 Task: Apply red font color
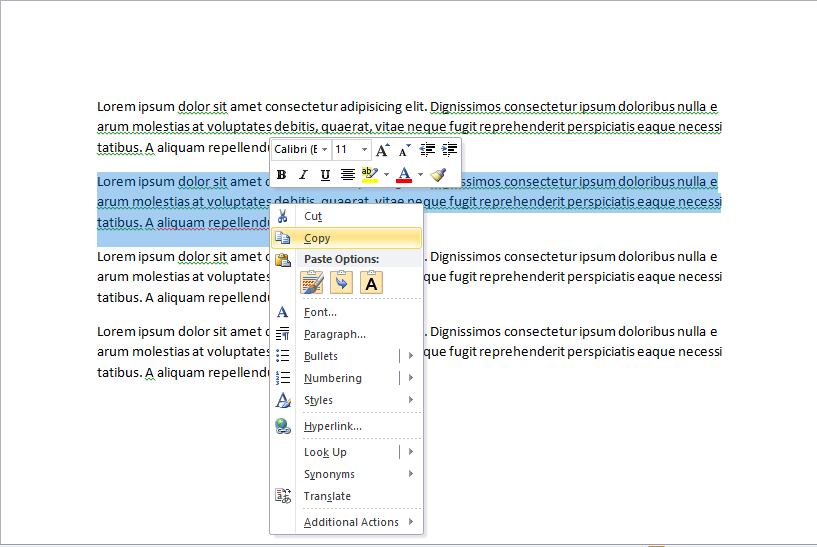tap(404, 175)
